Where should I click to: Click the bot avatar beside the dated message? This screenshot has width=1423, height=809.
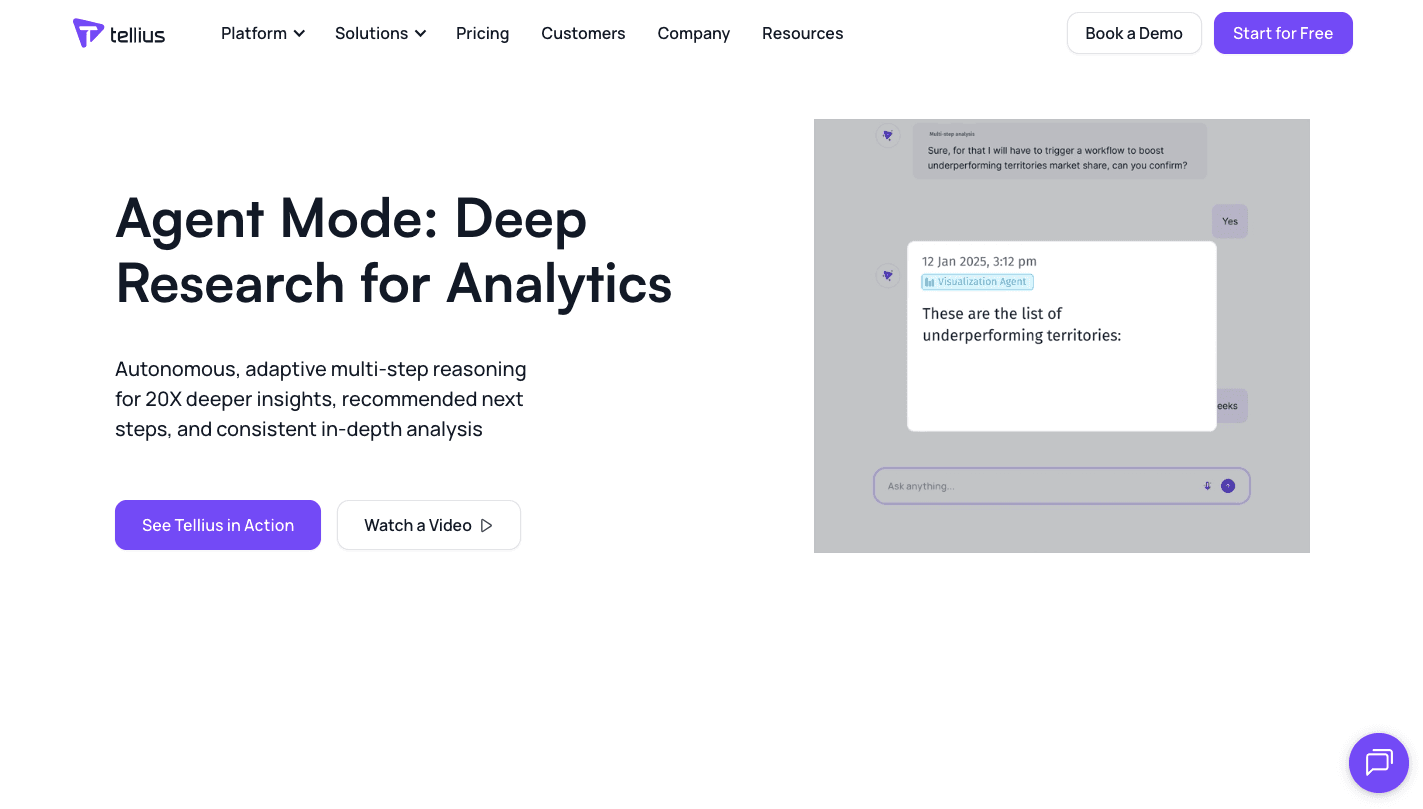(x=887, y=276)
